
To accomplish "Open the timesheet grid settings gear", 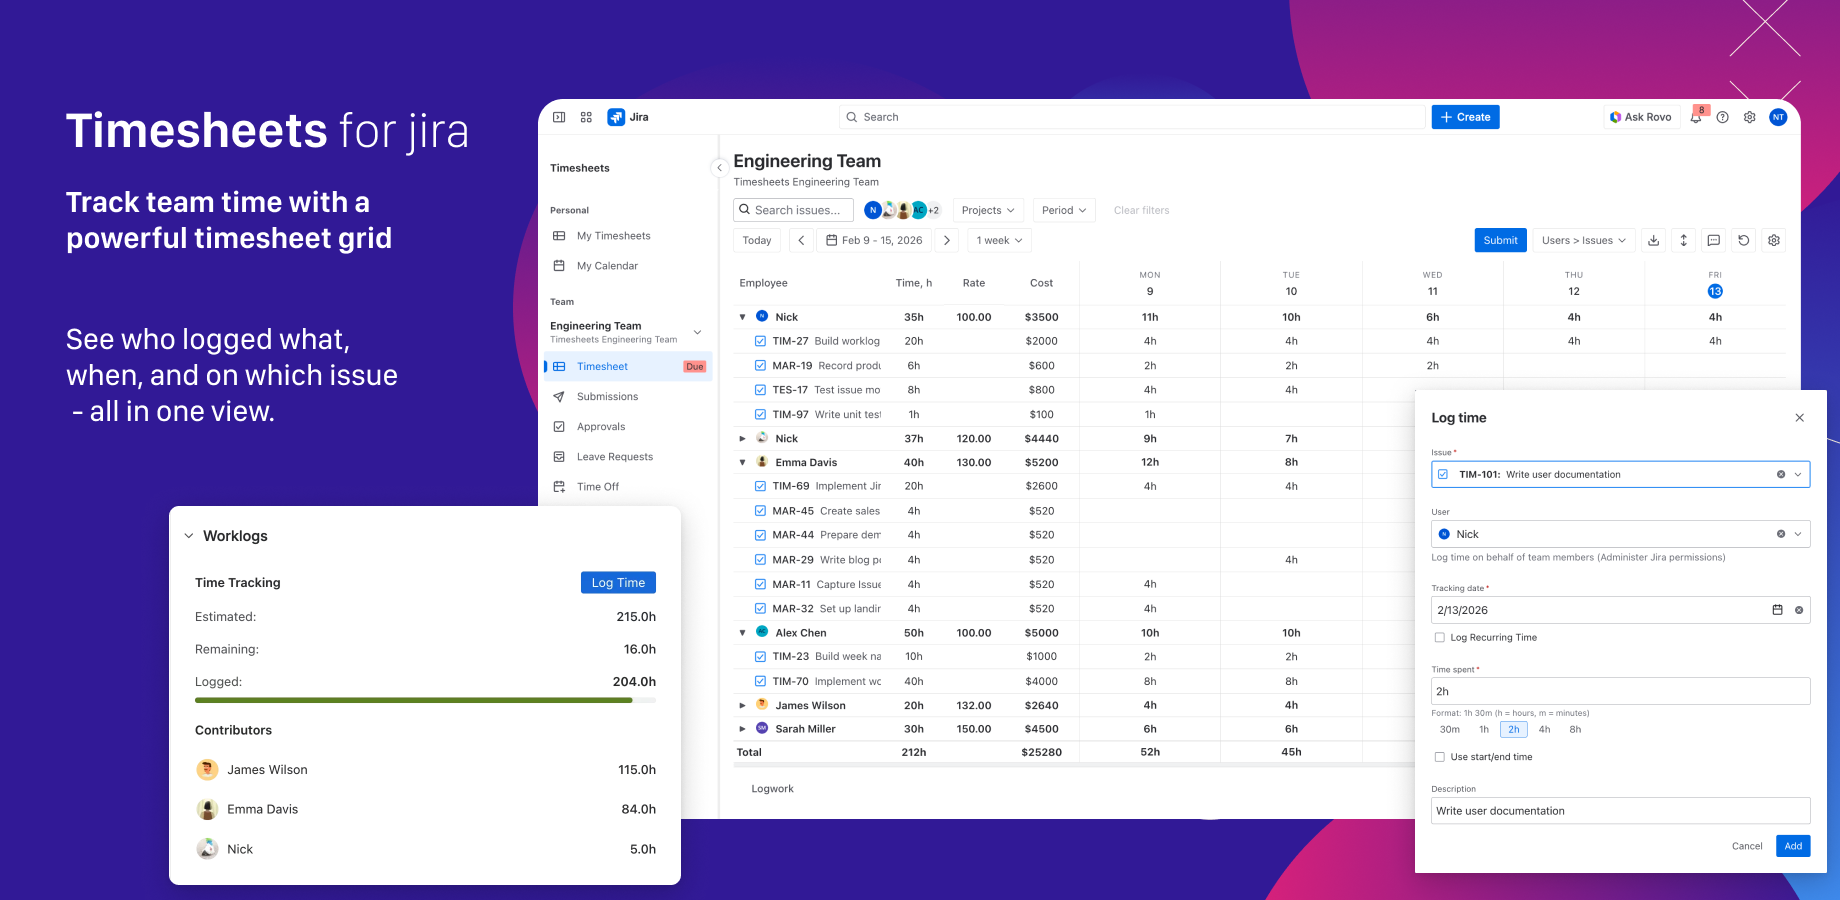I will point(1773,240).
